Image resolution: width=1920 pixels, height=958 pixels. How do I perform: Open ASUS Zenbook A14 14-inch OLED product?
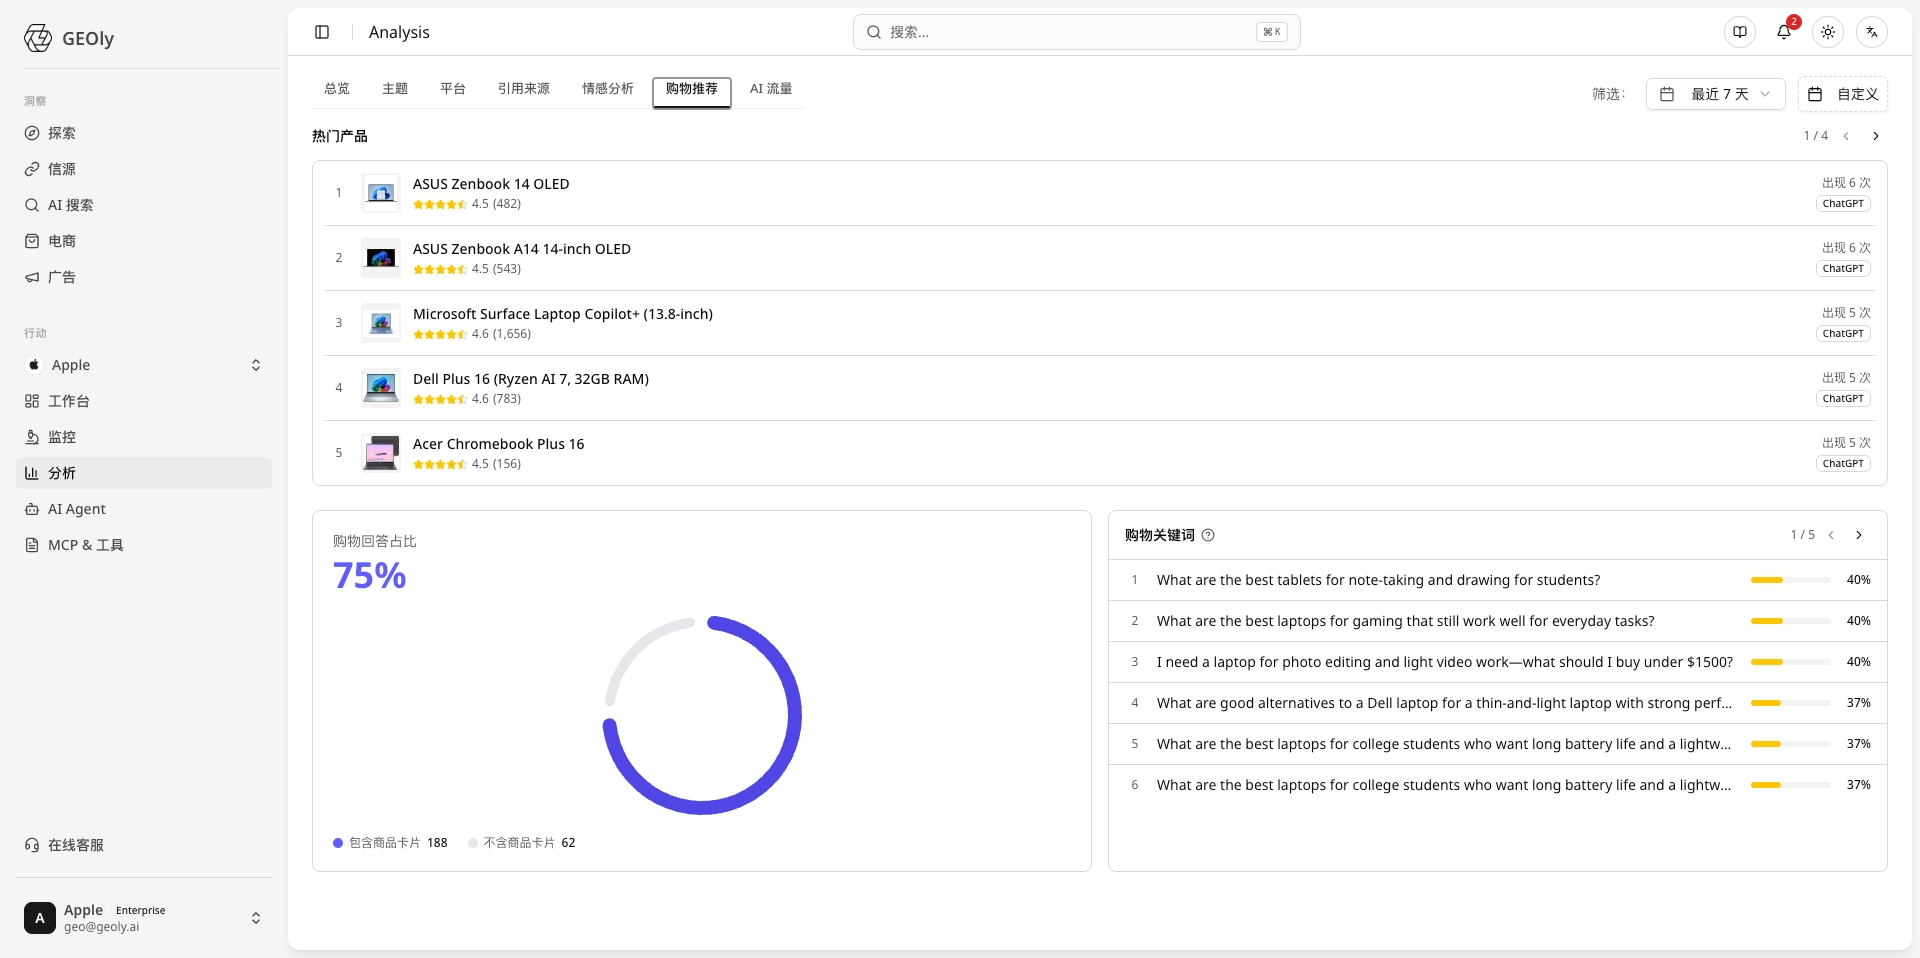tap(1100, 258)
